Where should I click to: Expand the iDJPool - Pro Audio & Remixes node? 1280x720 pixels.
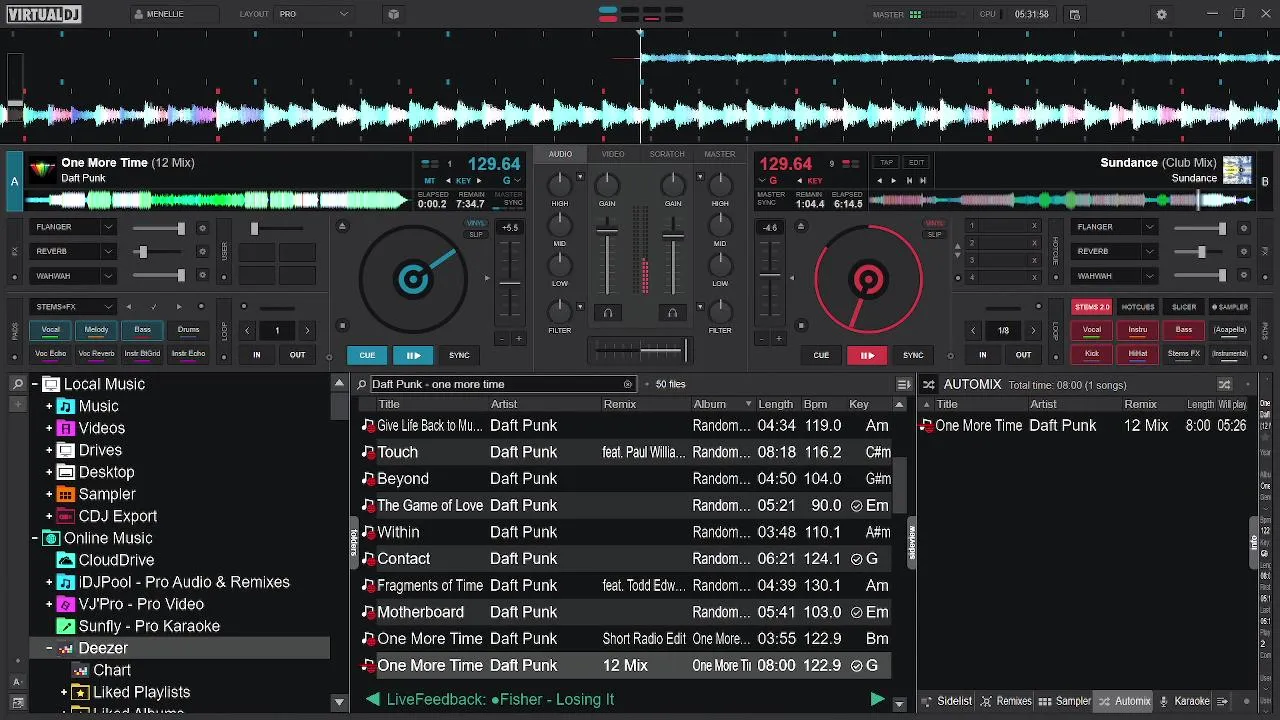[x=49, y=582]
